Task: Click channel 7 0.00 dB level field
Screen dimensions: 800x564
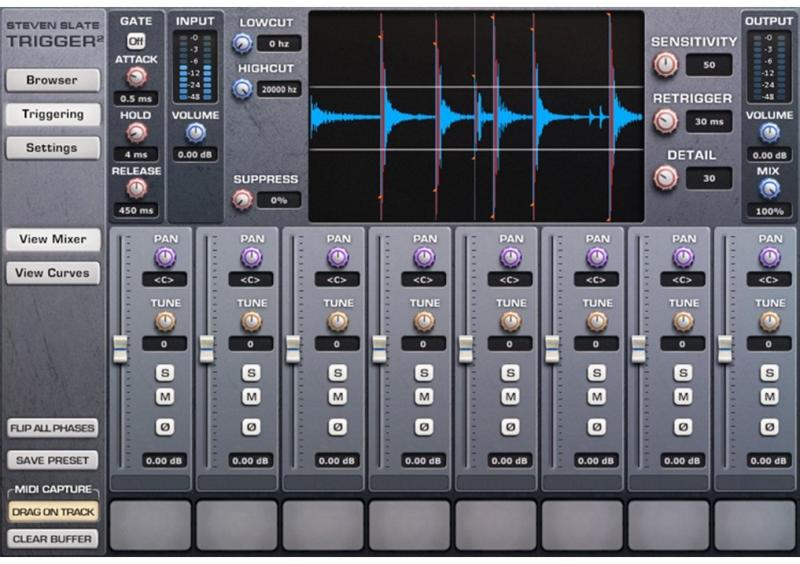Action: tap(682, 460)
